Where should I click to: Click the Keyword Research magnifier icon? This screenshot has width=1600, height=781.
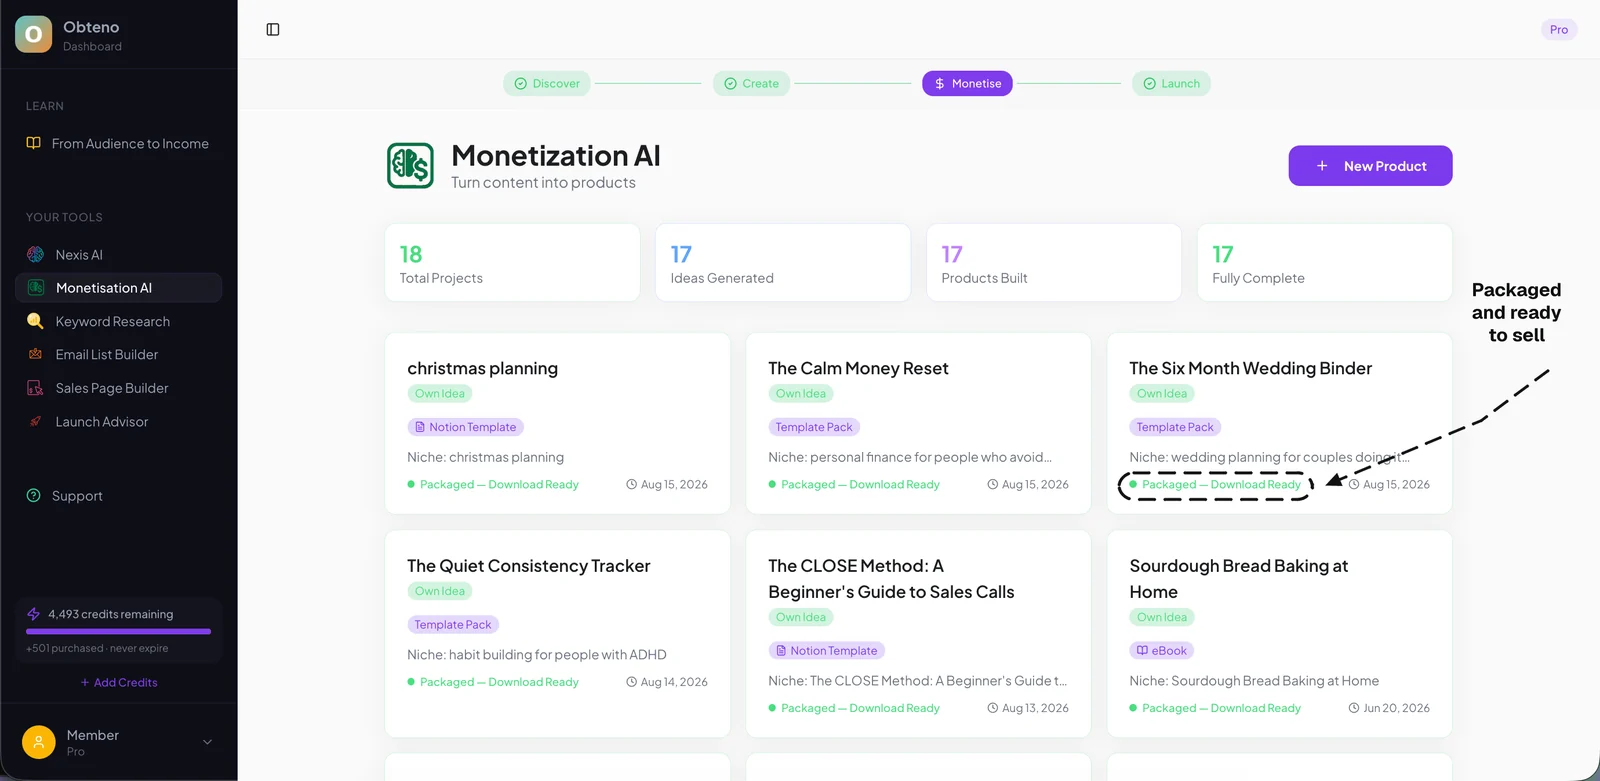[x=36, y=321]
